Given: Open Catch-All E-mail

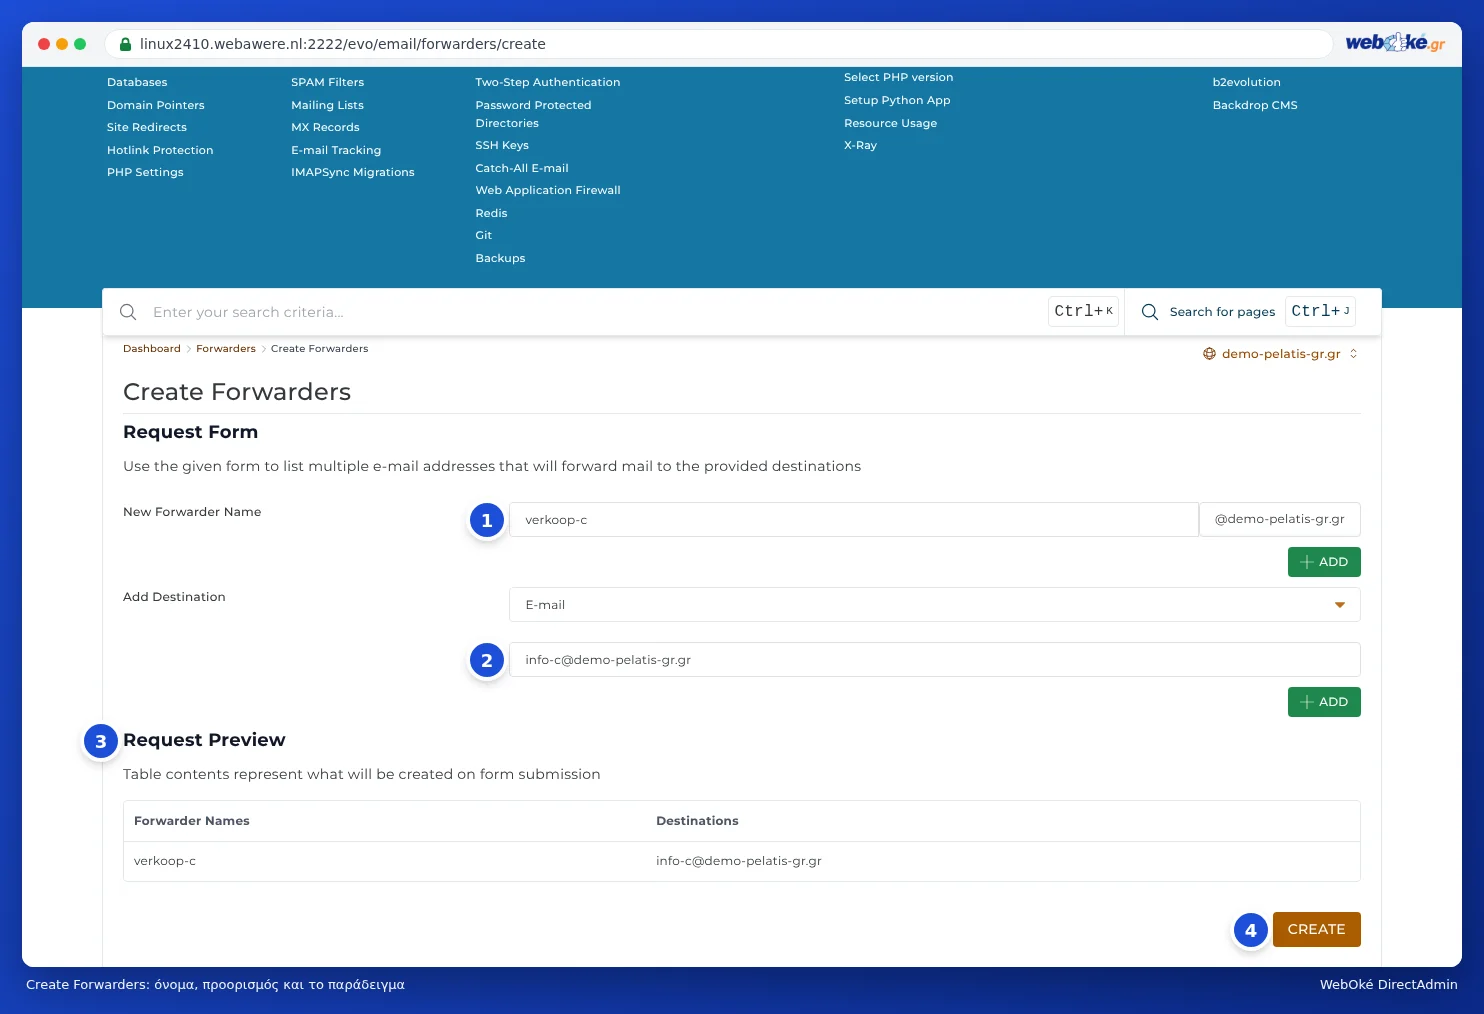Looking at the screenshot, I should [x=522, y=168].
